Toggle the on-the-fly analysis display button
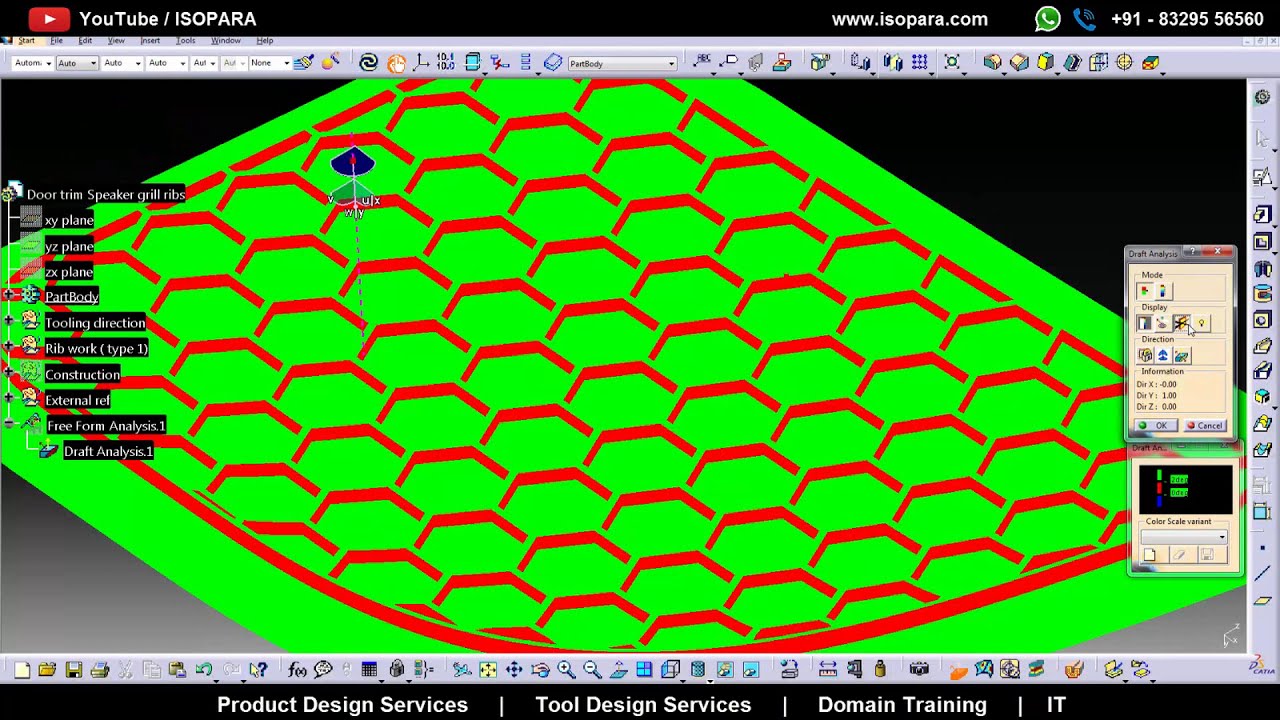1280x720 pixels. (1163, 323)
